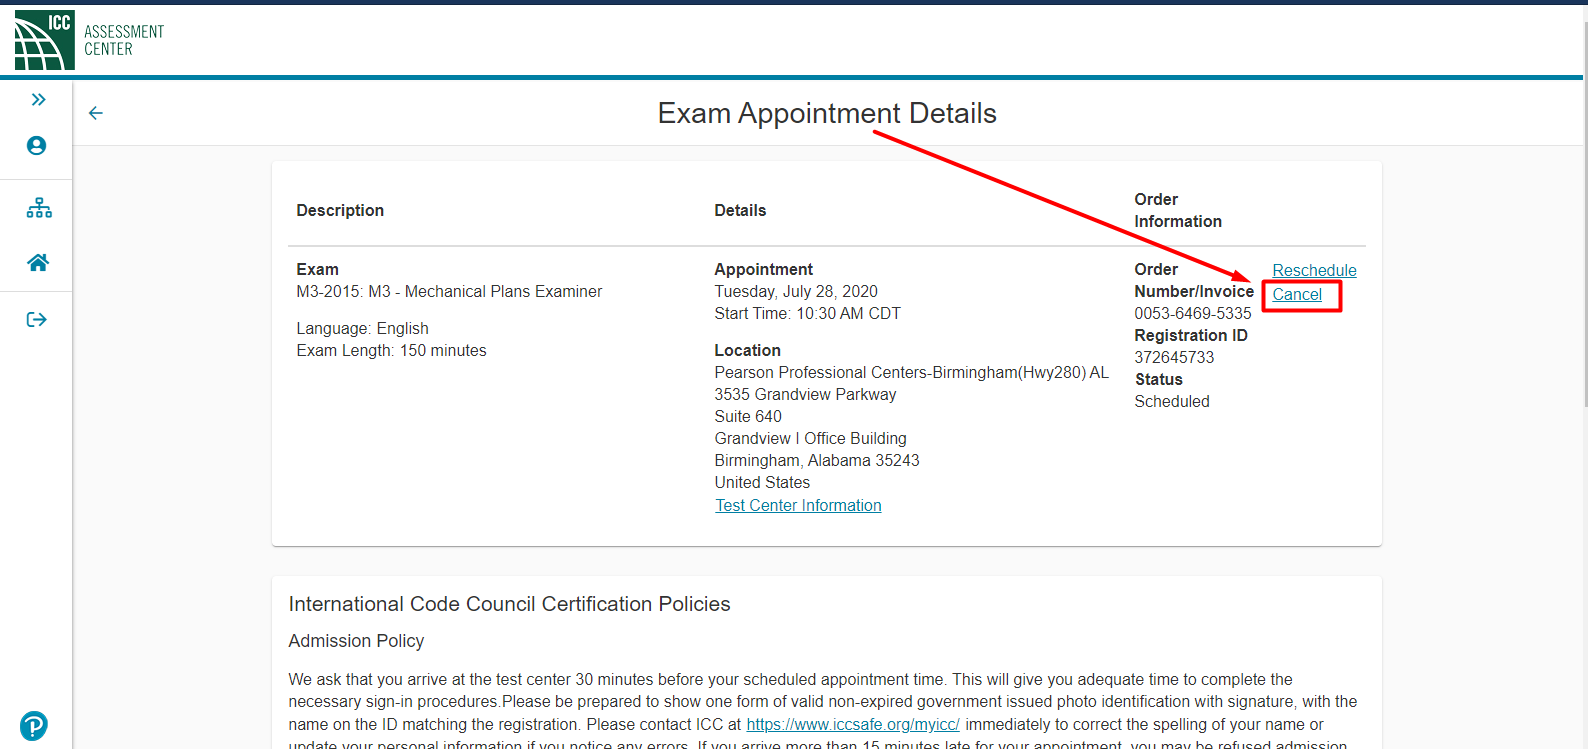Select the sitemap navigation icon
The image size is (1588, 749).
click(x=37, y=207)
